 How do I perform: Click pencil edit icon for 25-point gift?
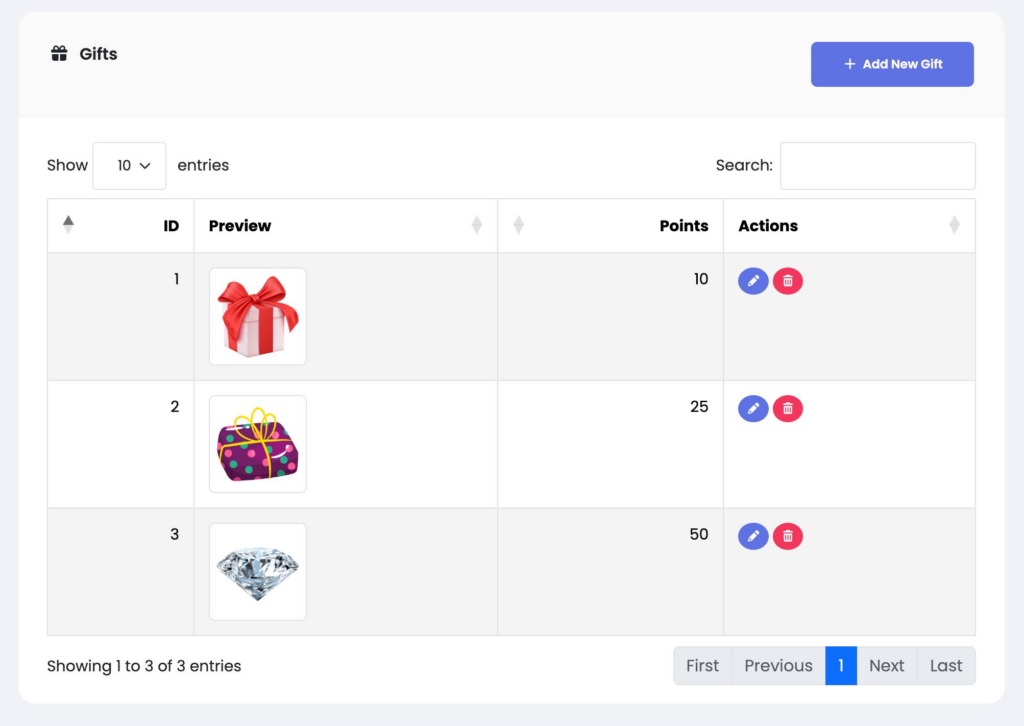(753, 408)
